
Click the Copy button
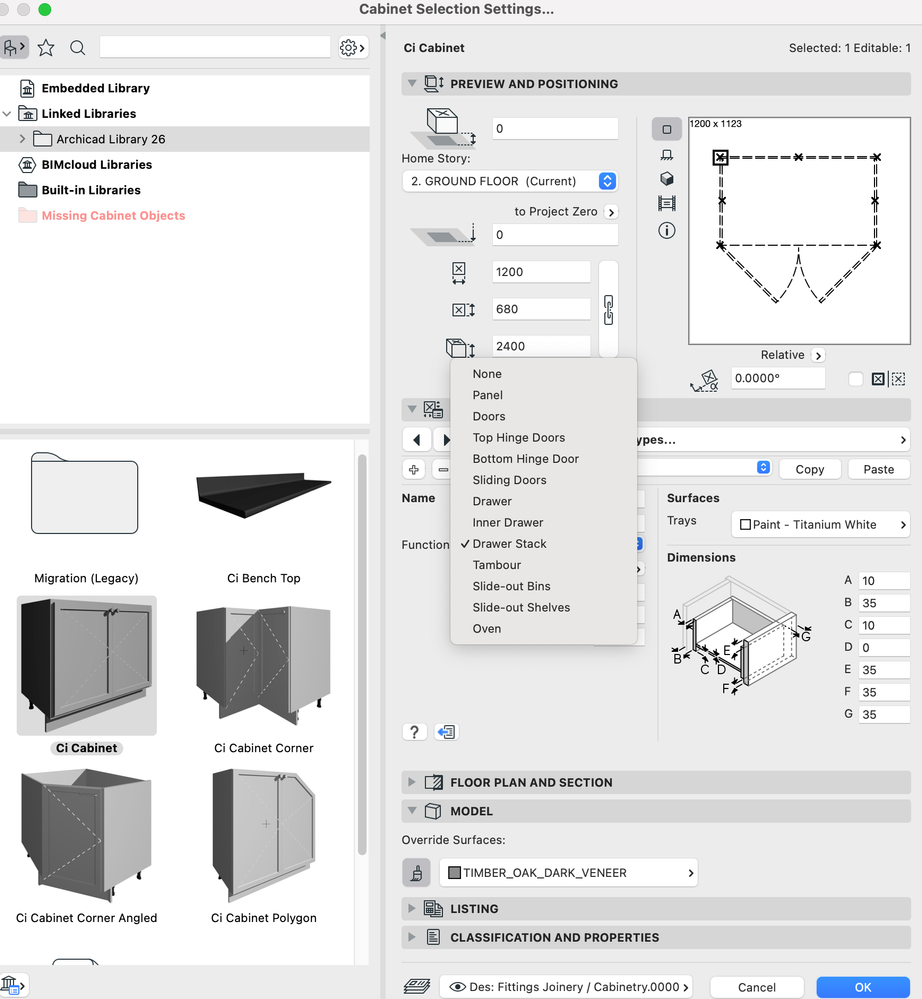809,469
